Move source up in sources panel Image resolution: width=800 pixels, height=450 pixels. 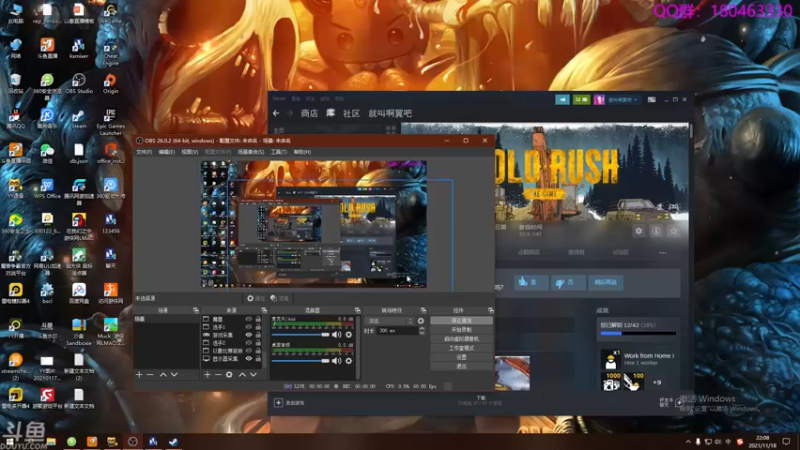242,374
